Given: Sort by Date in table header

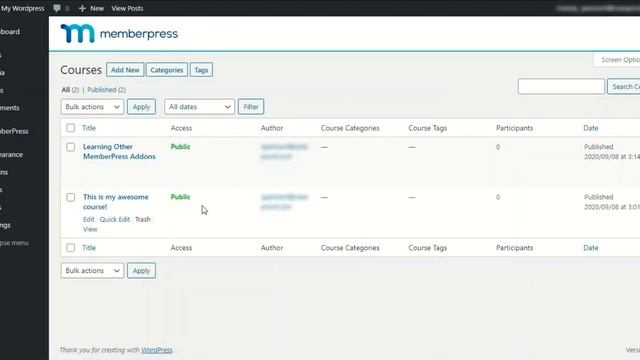Looking at the screenshot, I should 591,128.
